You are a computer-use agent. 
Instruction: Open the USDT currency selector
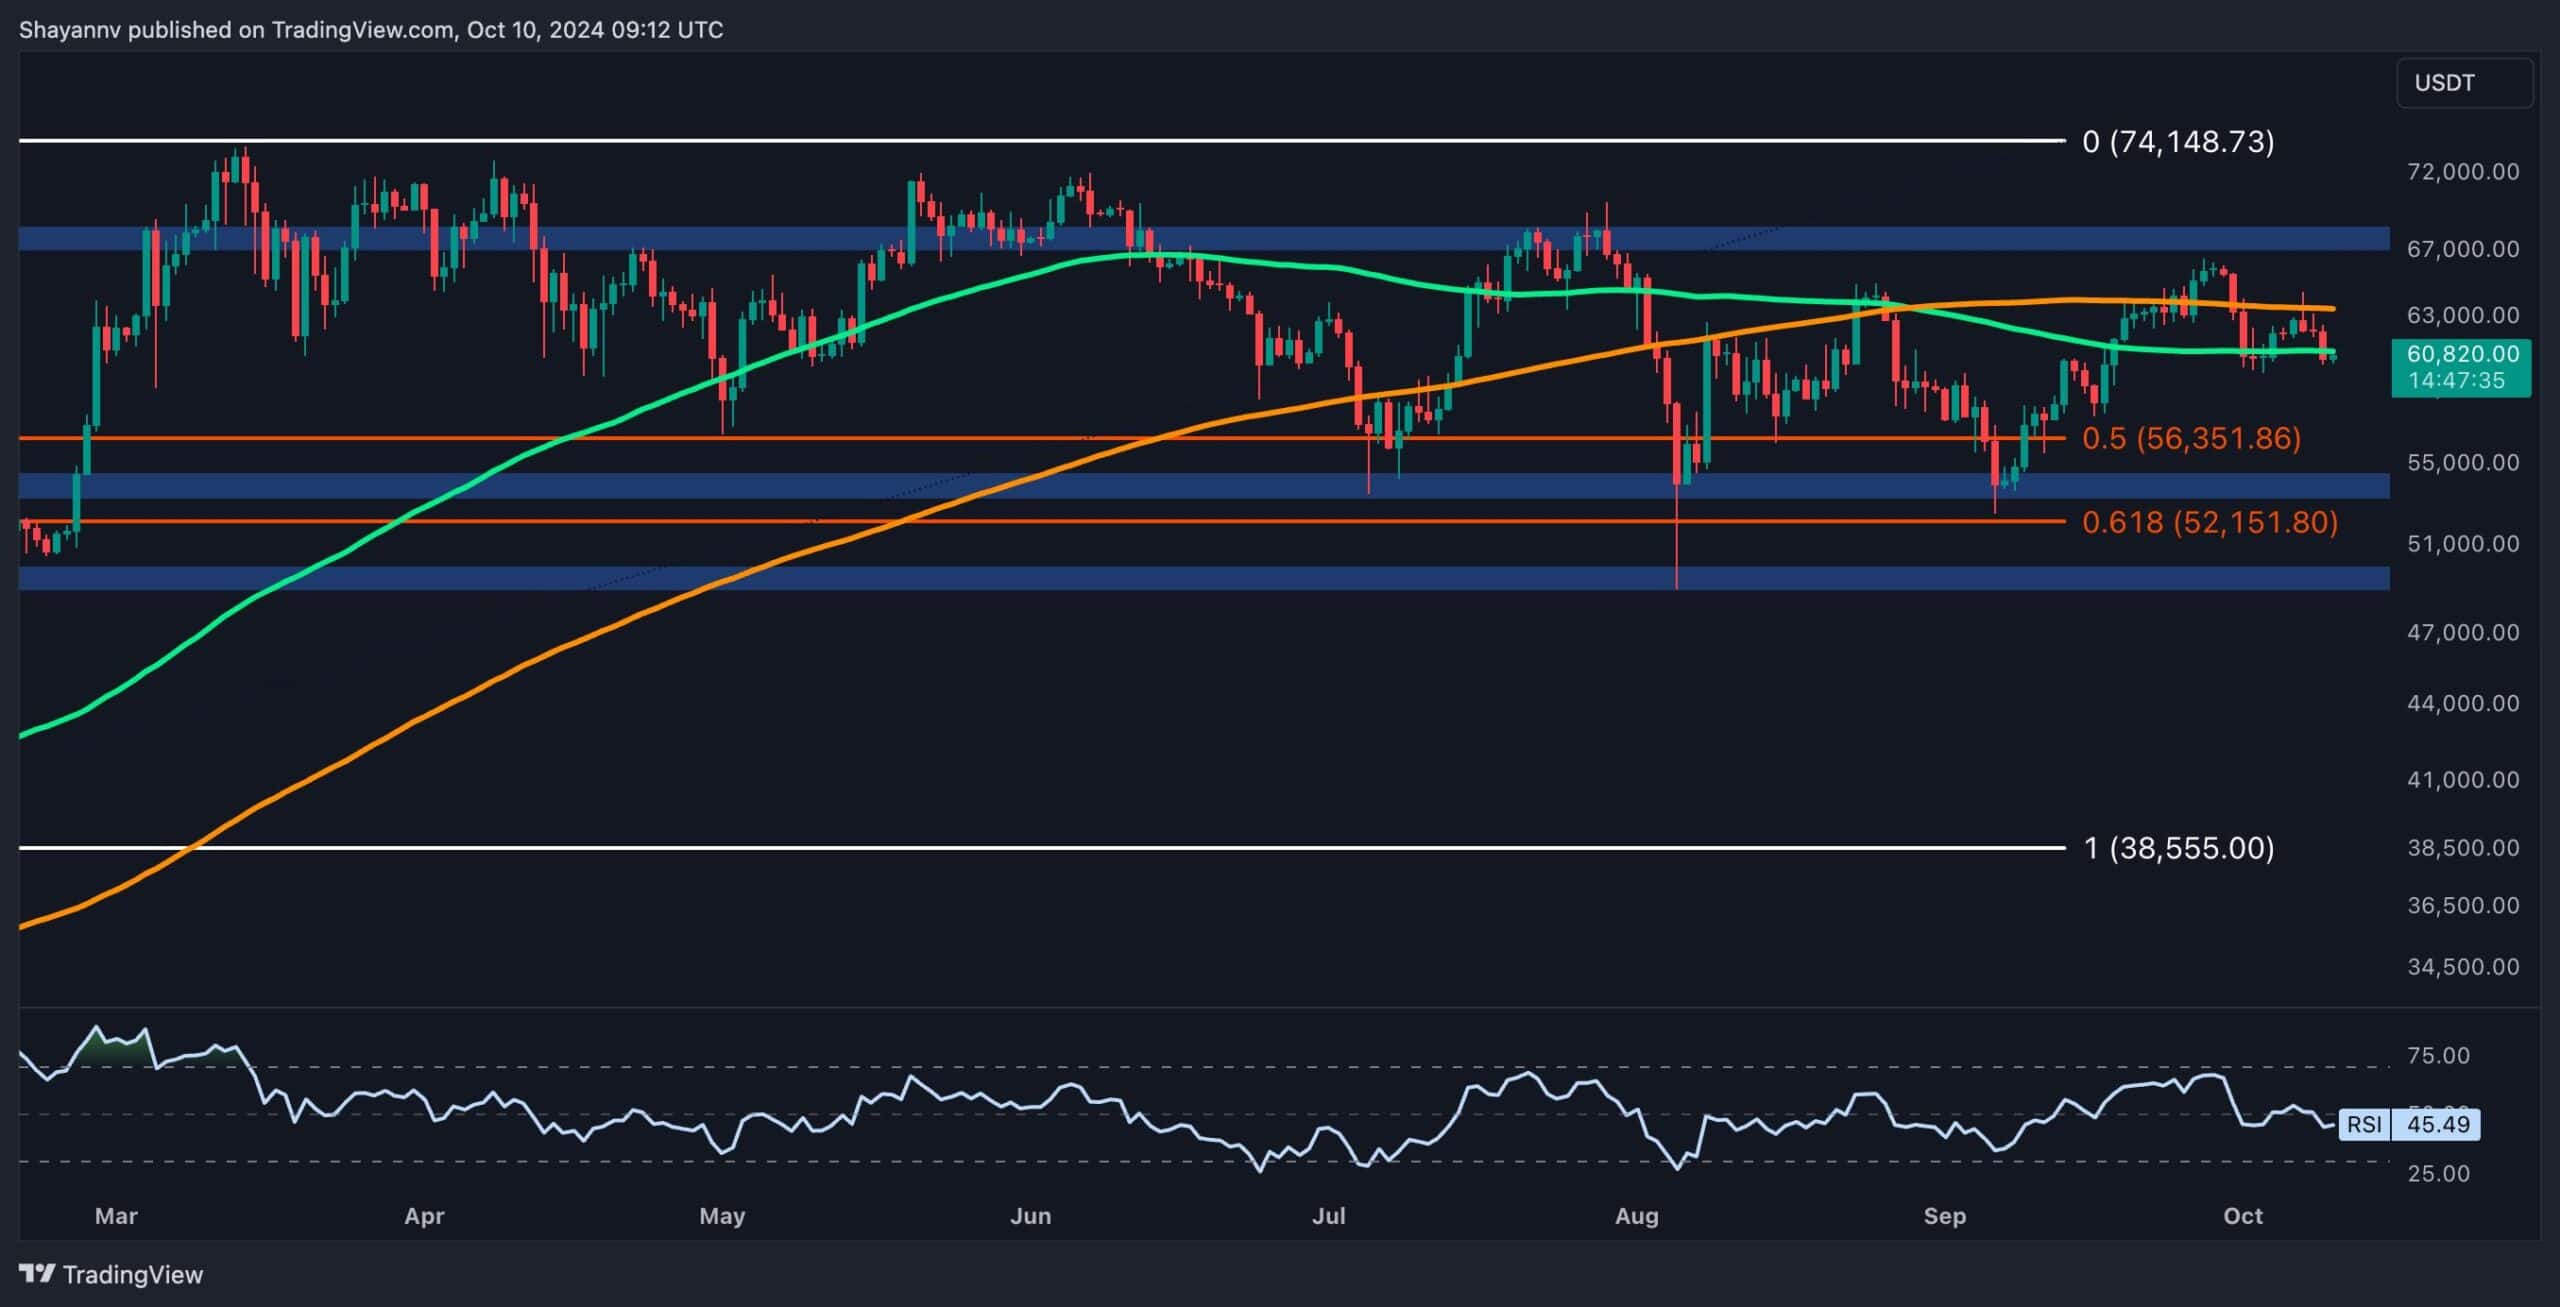point(2464,83)
